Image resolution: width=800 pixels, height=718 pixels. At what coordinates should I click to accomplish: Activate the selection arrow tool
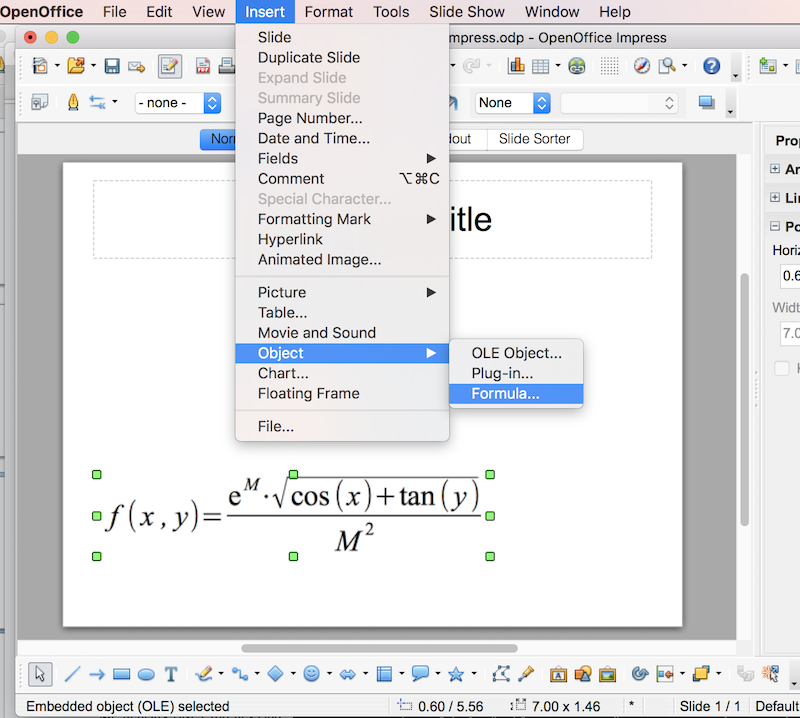38,674
